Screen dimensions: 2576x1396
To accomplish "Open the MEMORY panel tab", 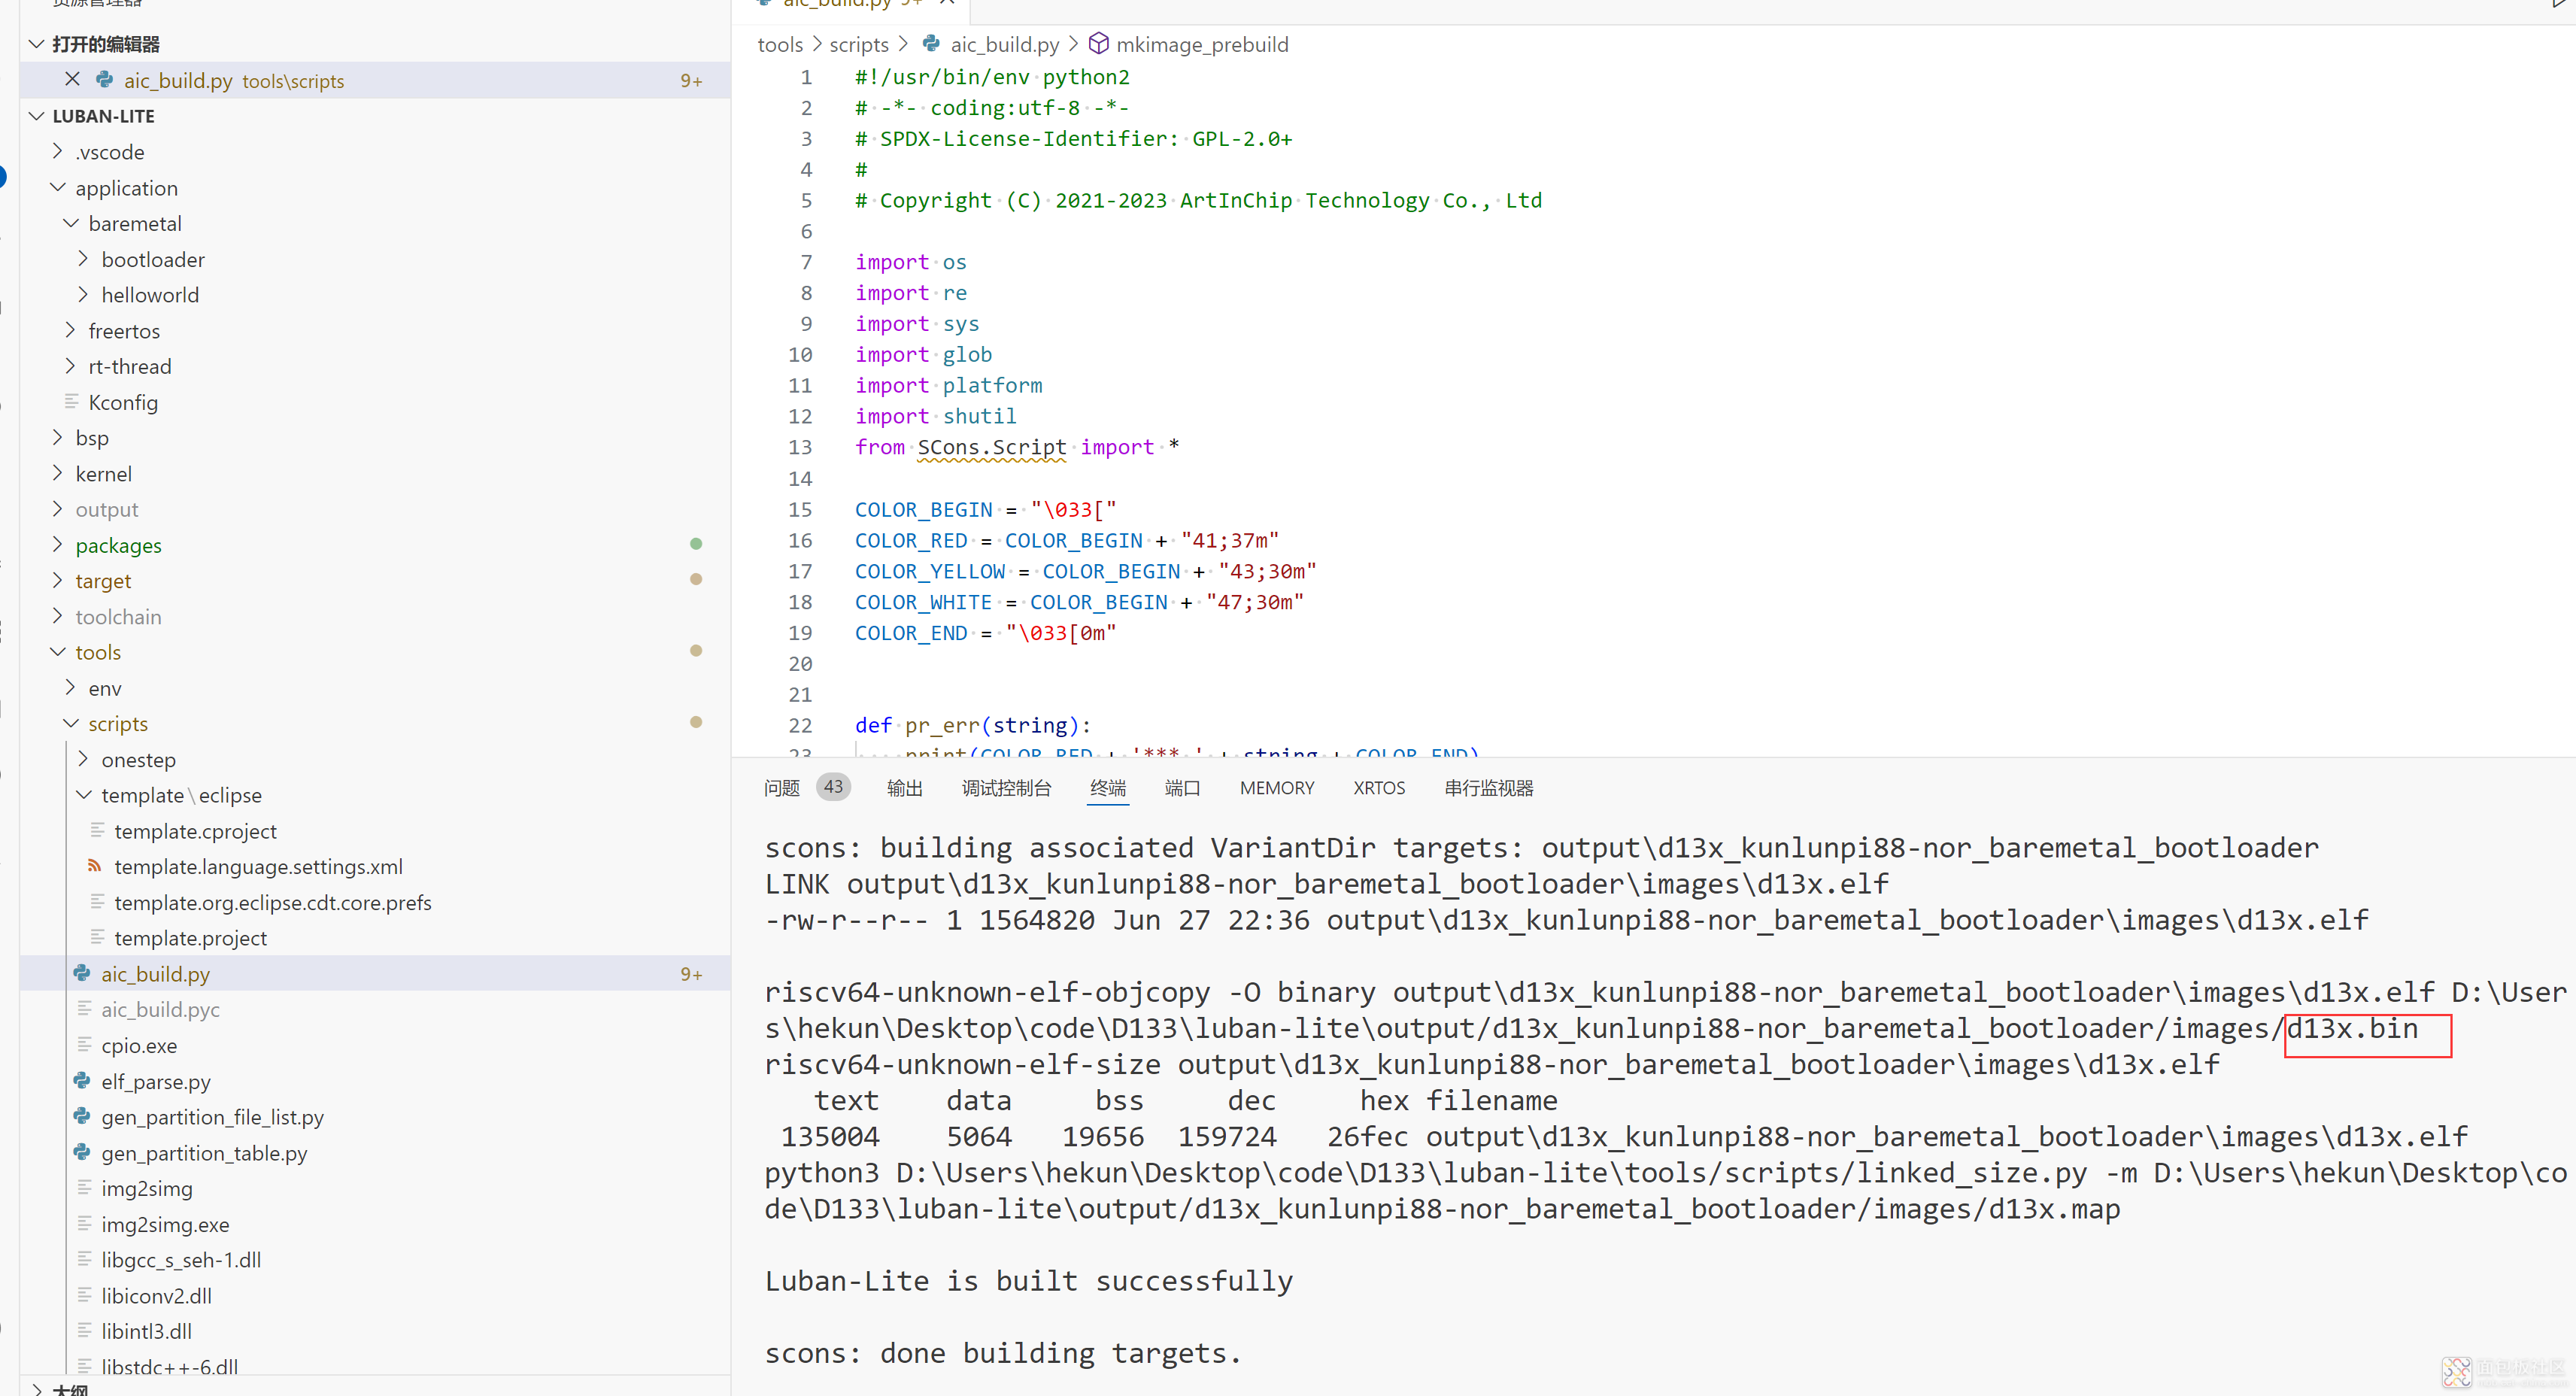I will (1277, 788).
